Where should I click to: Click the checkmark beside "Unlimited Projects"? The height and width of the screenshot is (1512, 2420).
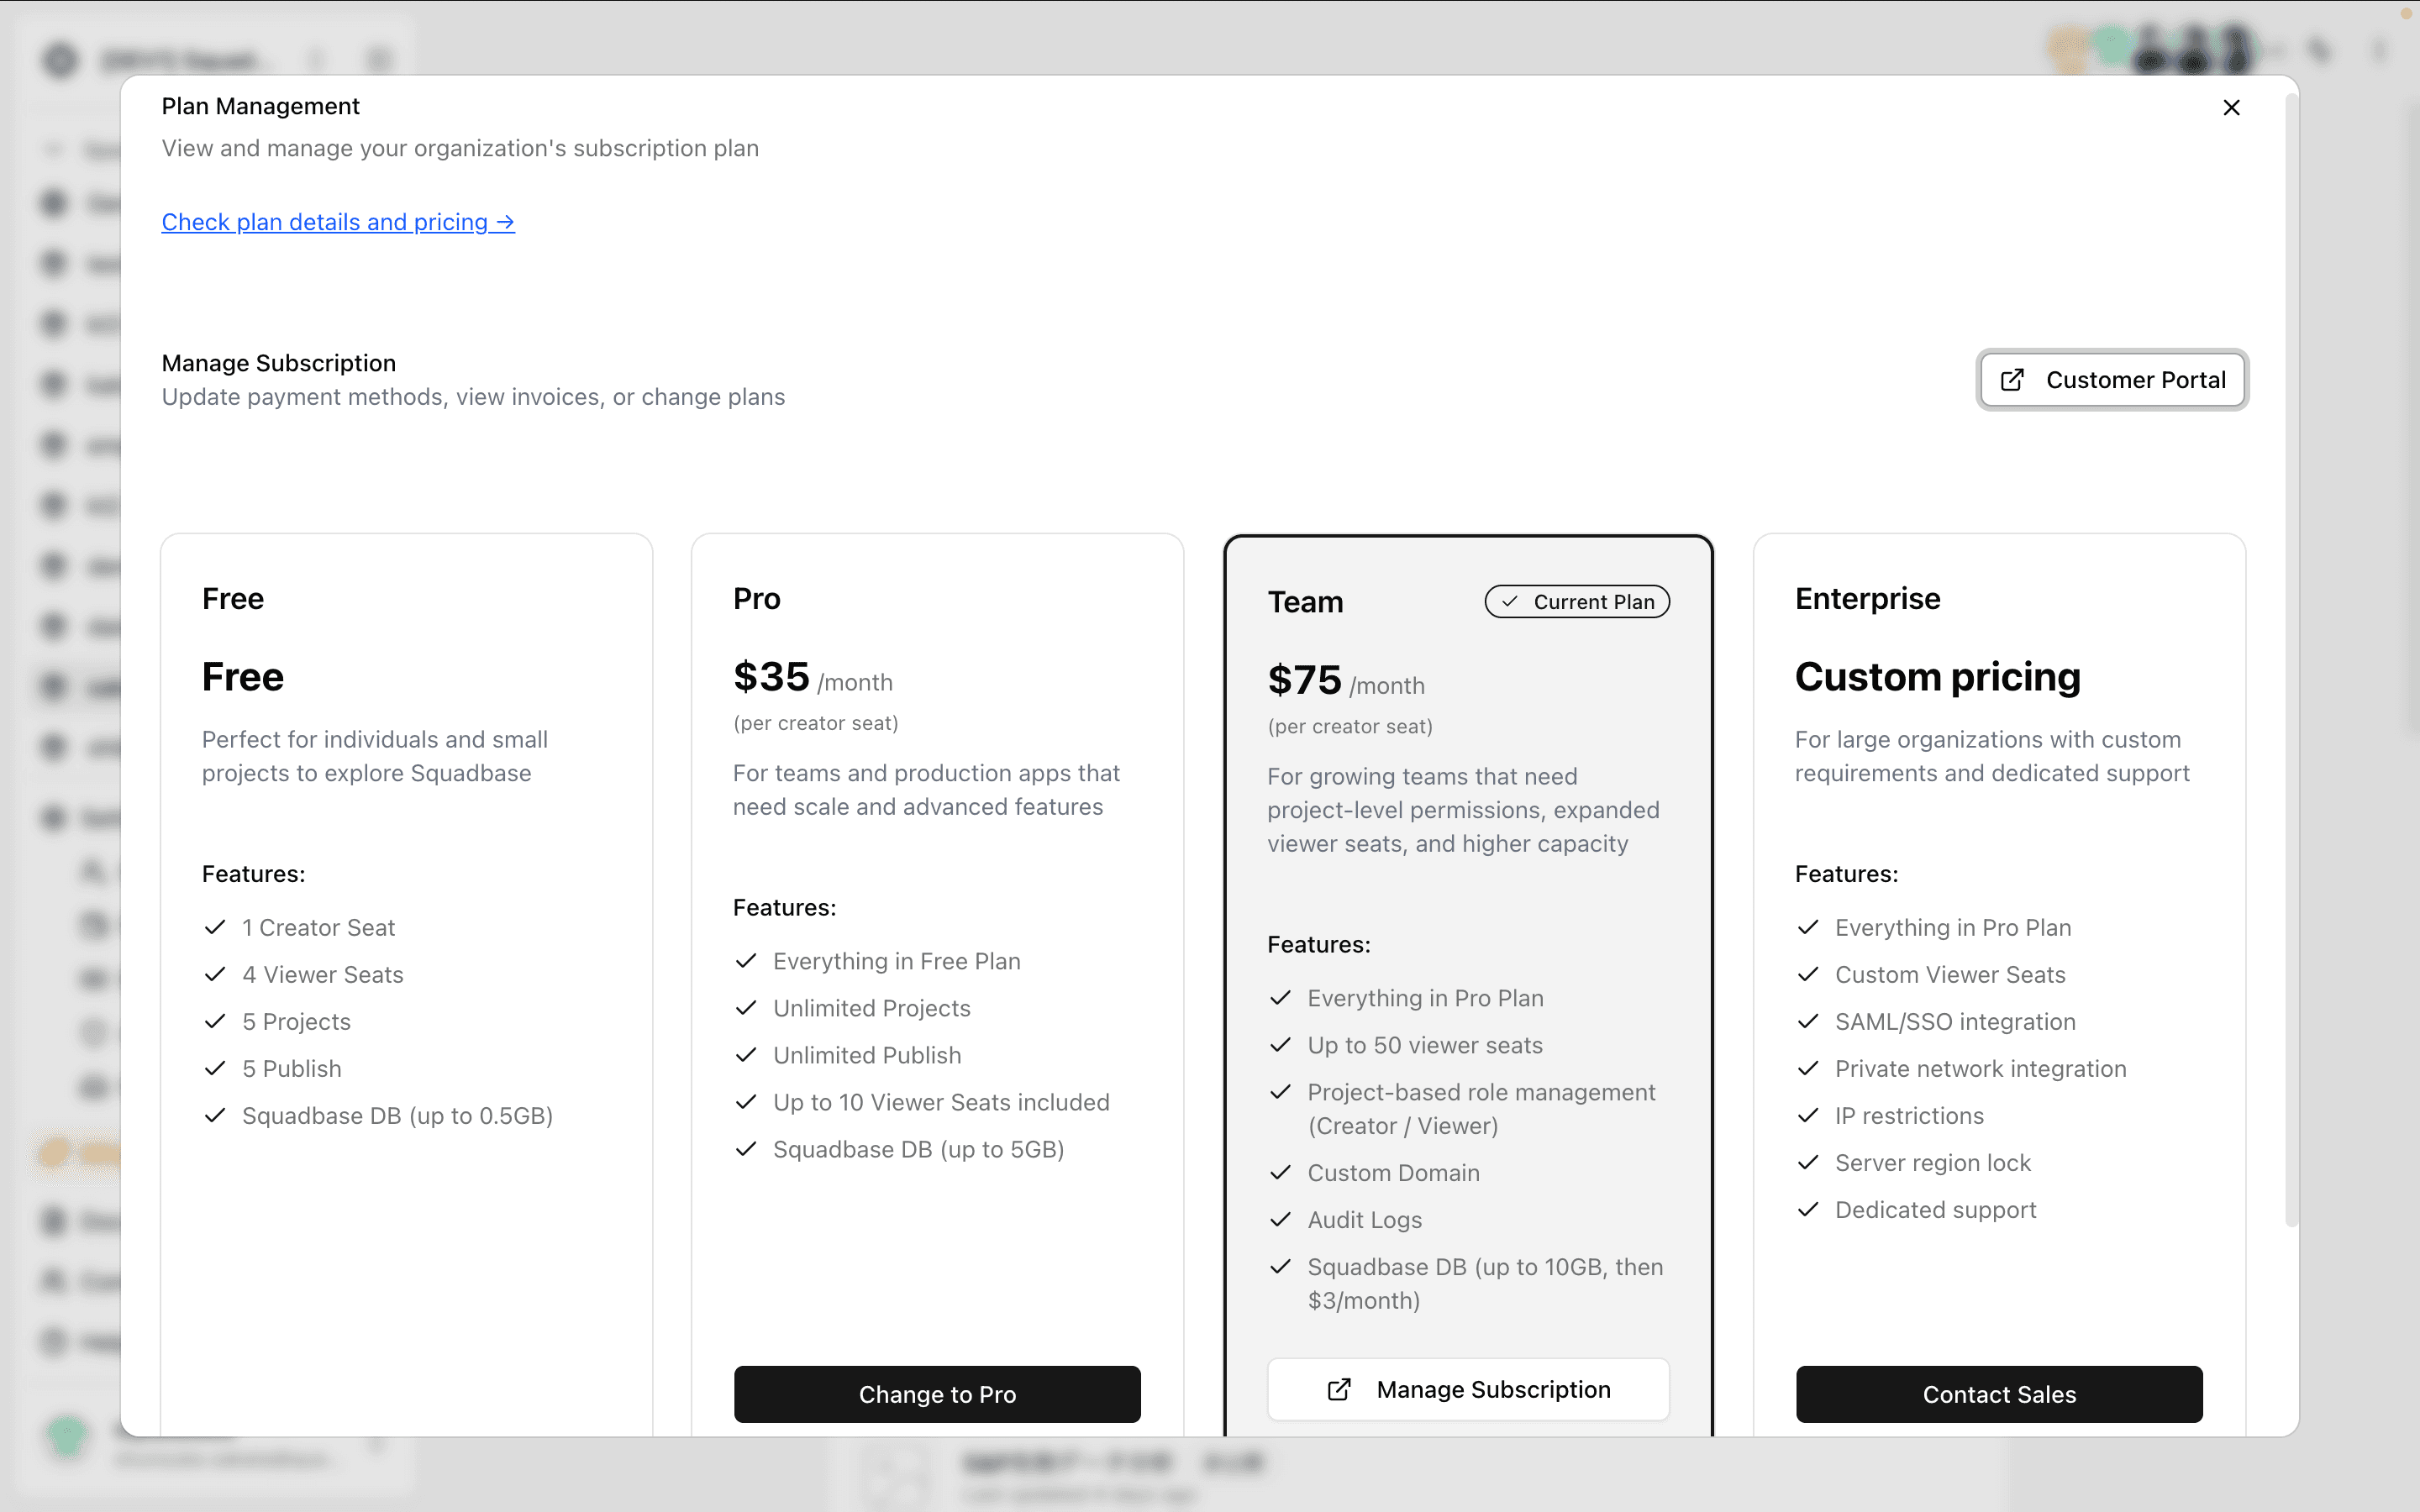pyautogui.click(x=746, y=1008)
